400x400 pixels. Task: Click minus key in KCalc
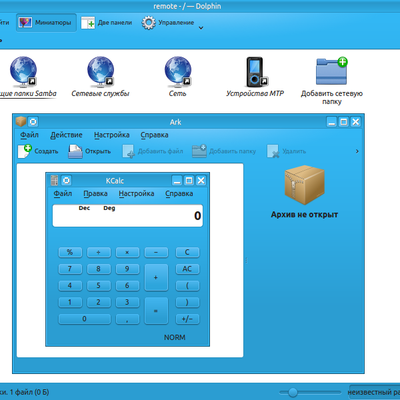156,252
